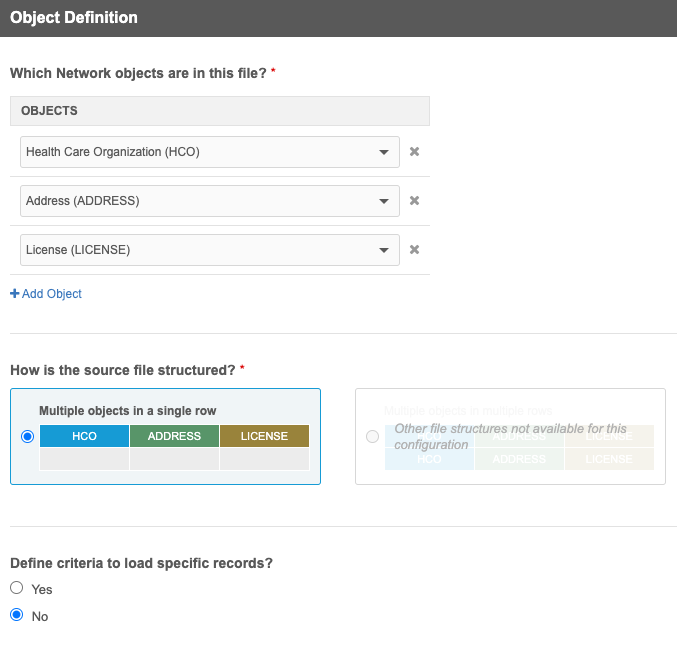
Task: Choose No for load specific records criteria
Action: pos(17,616)
